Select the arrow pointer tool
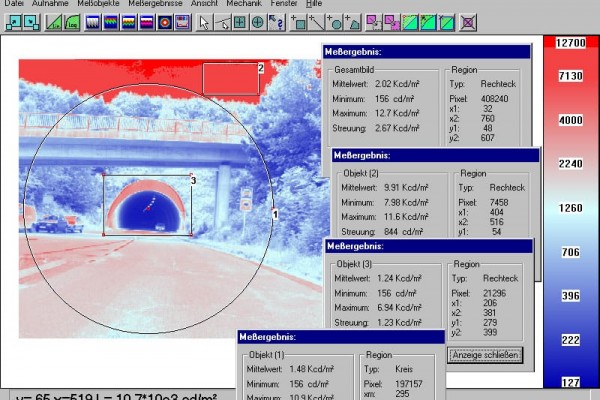This screenshot has width=600, height=400. click(x=204, y=23)
